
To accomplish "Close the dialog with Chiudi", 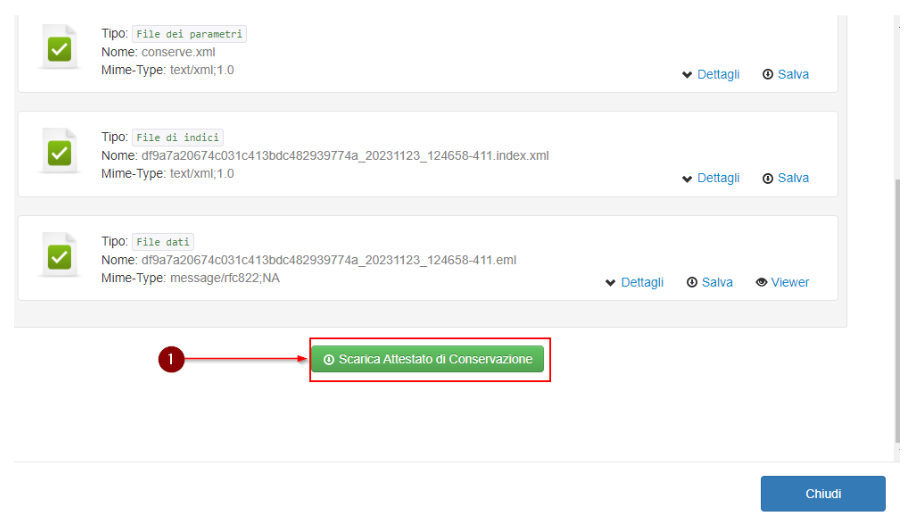I will [x=823, y=494].
